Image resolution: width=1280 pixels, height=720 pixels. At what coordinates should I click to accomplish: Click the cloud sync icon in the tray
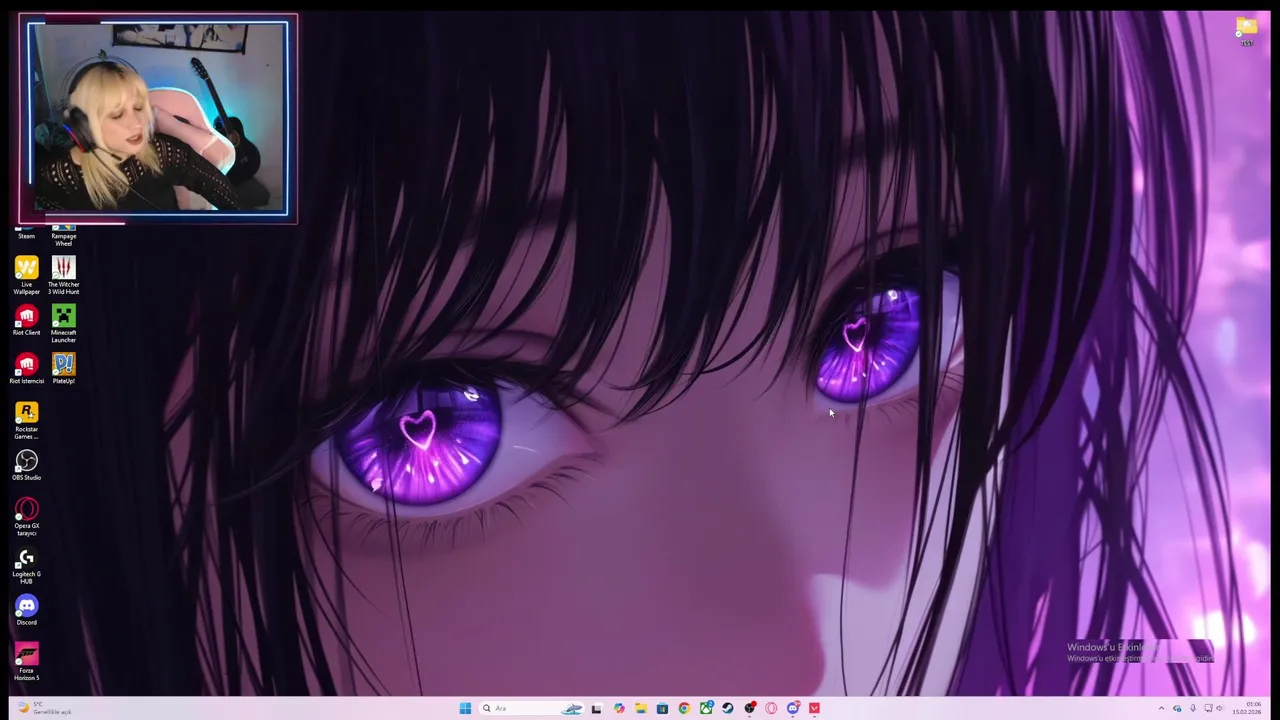pos(1177,708)
